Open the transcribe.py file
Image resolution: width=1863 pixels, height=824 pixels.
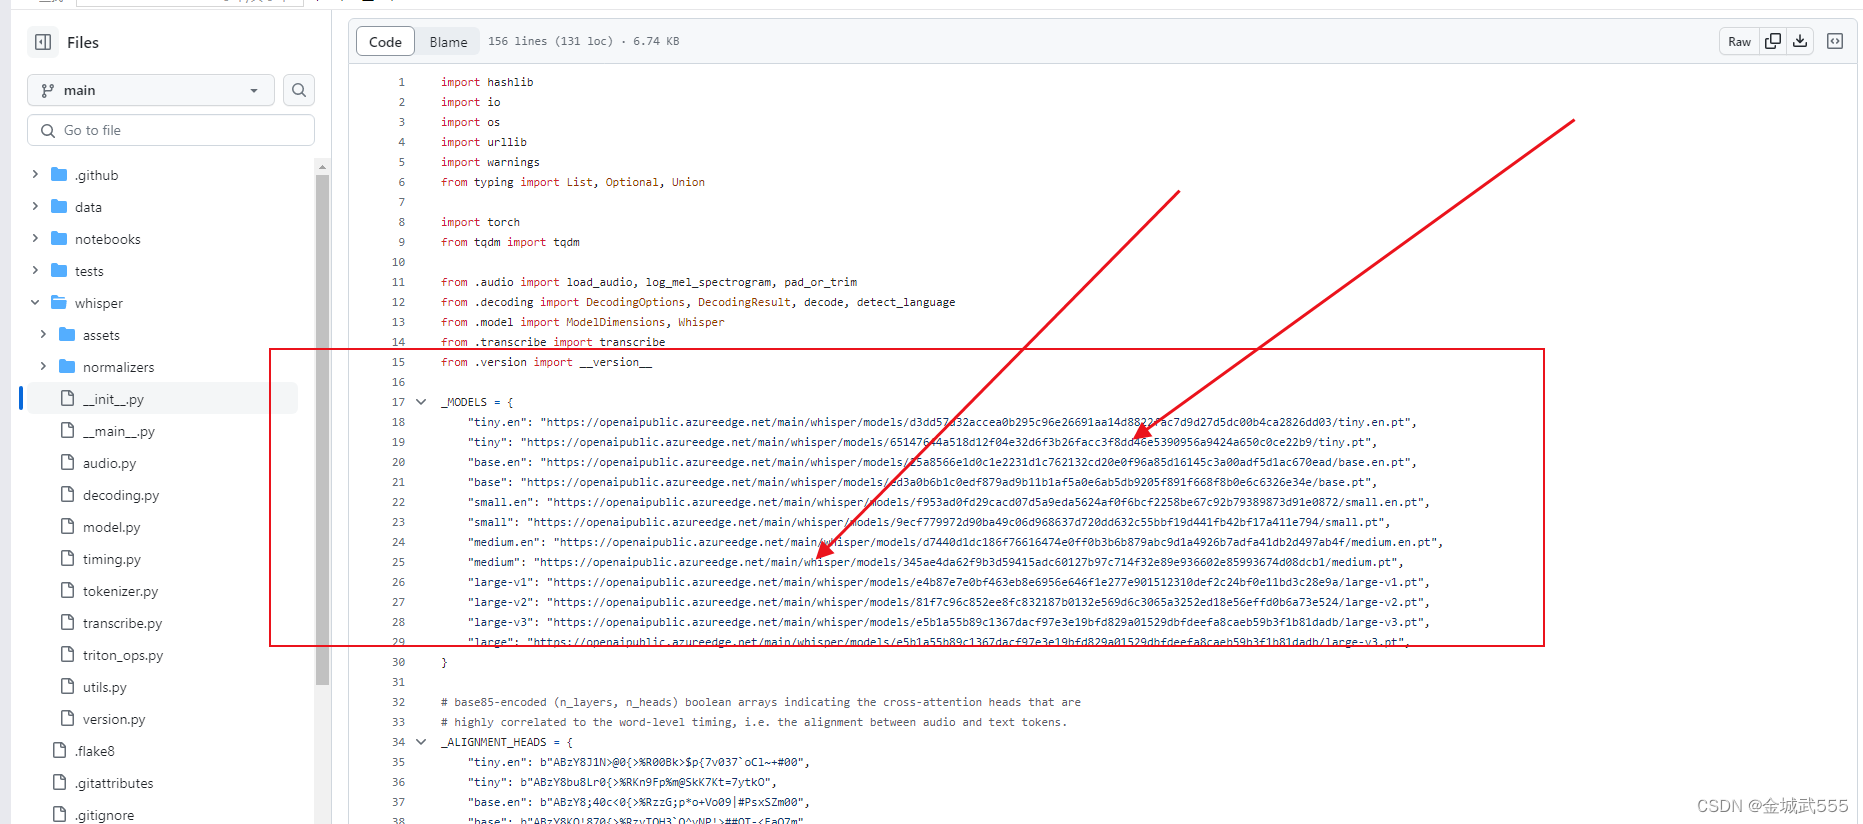pos(122,623)
